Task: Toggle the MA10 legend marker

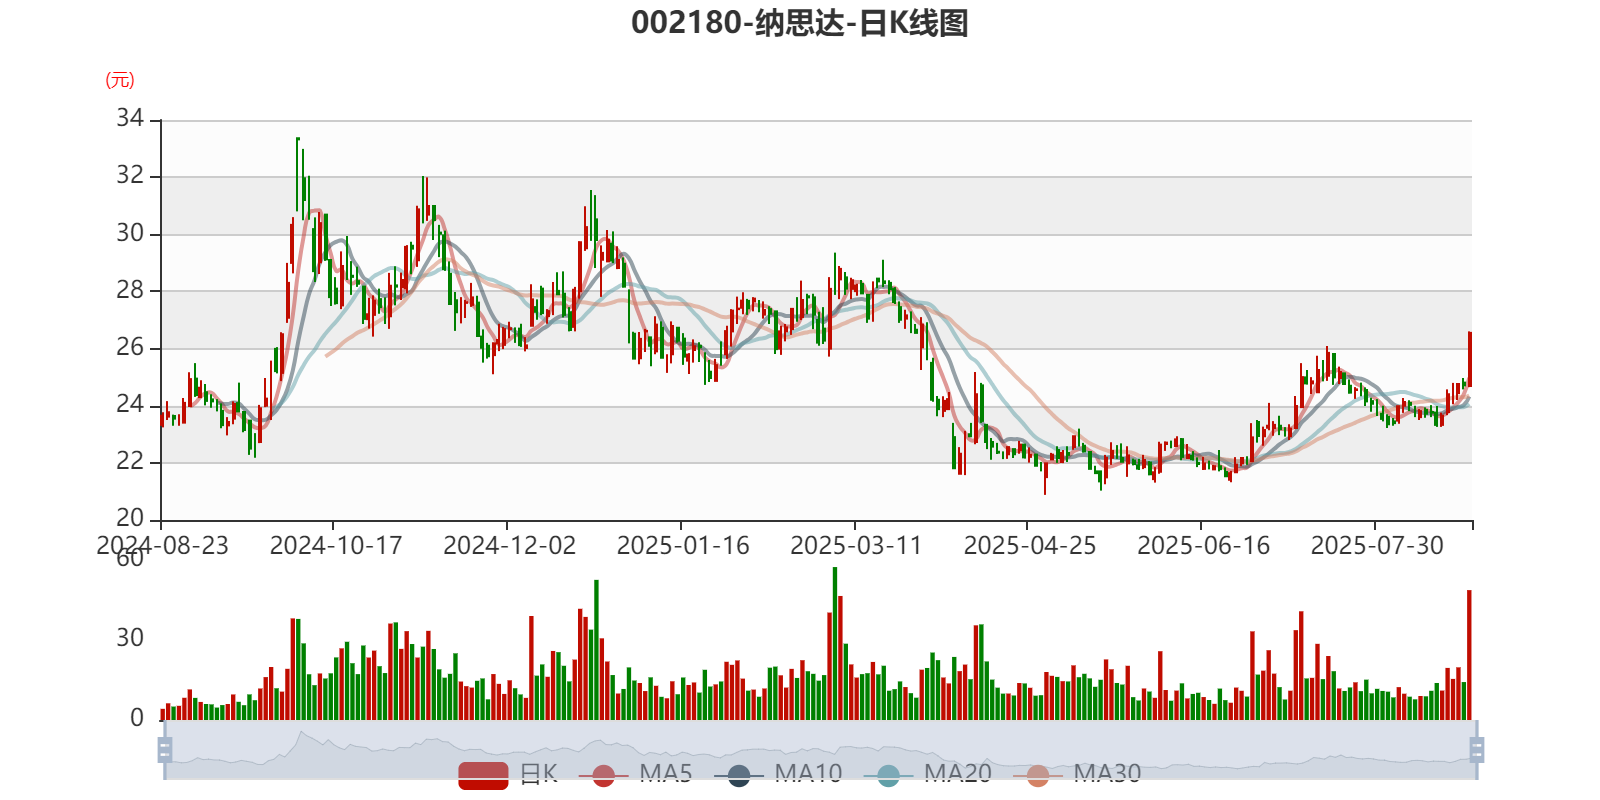Action: click(739, 775)
